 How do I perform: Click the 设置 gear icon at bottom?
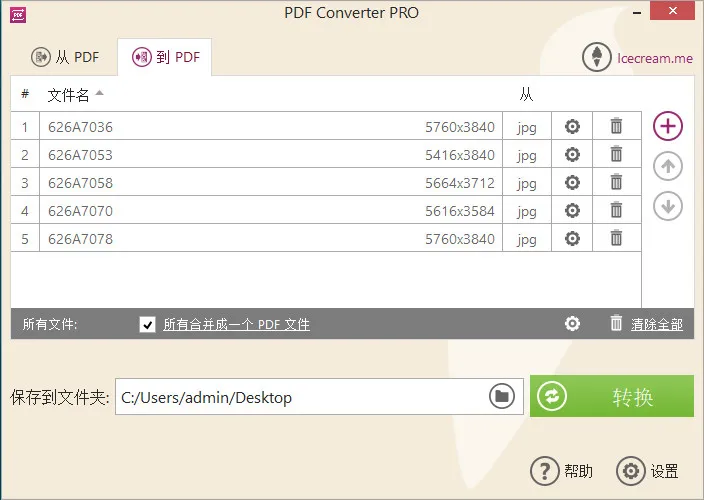(x=631, y=471)
